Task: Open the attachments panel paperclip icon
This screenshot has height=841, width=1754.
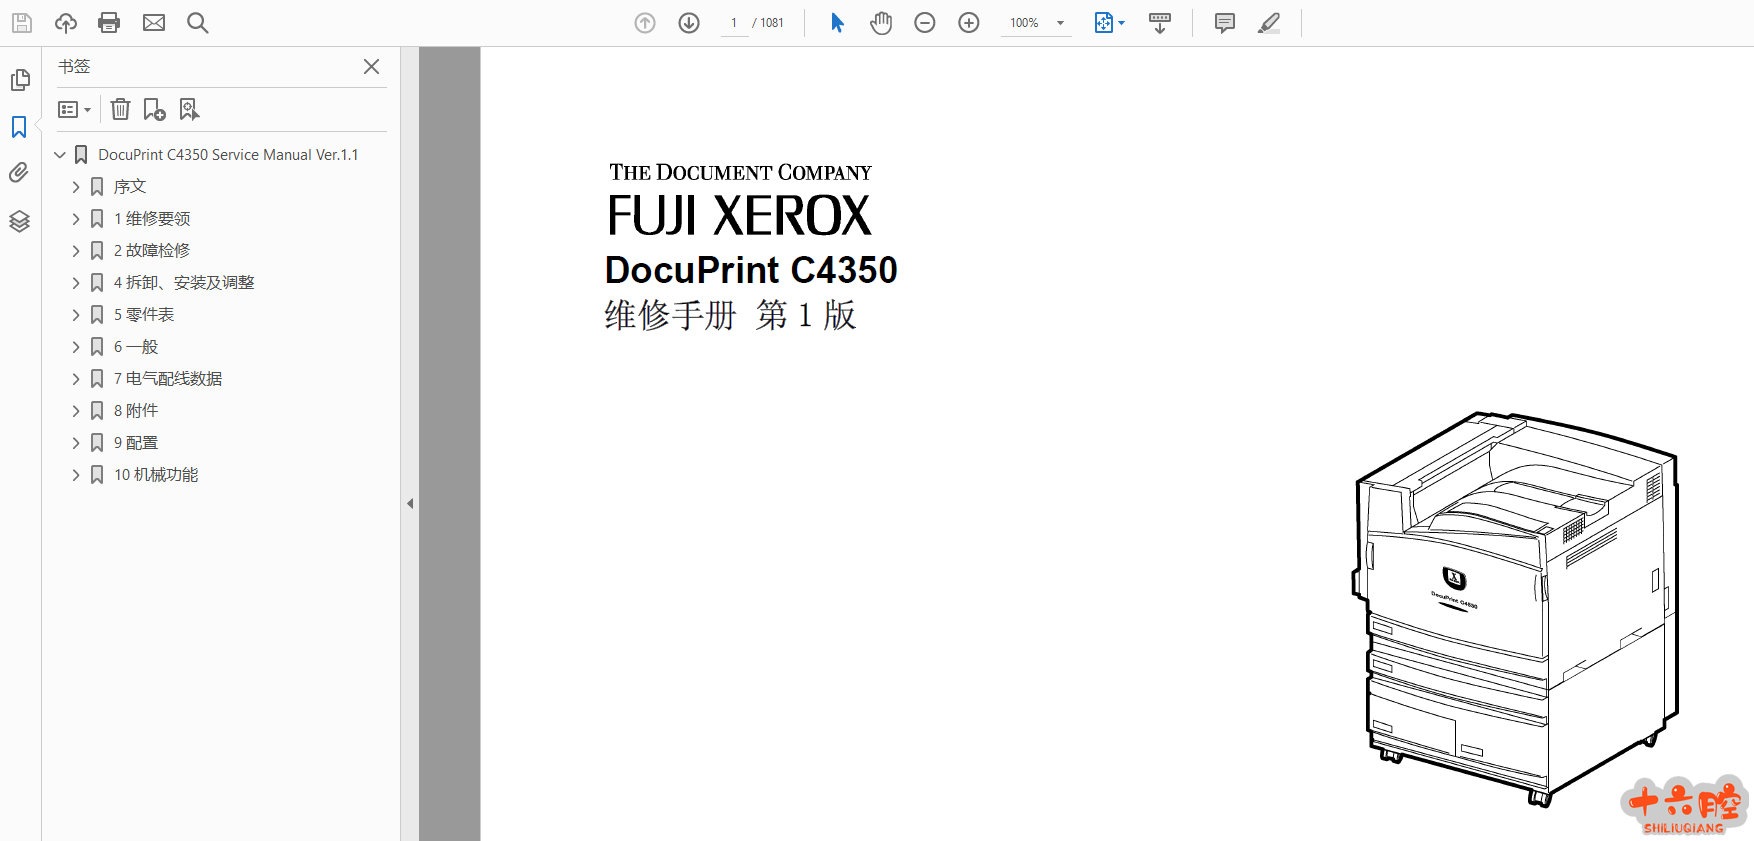Action: tap(19, 173)
